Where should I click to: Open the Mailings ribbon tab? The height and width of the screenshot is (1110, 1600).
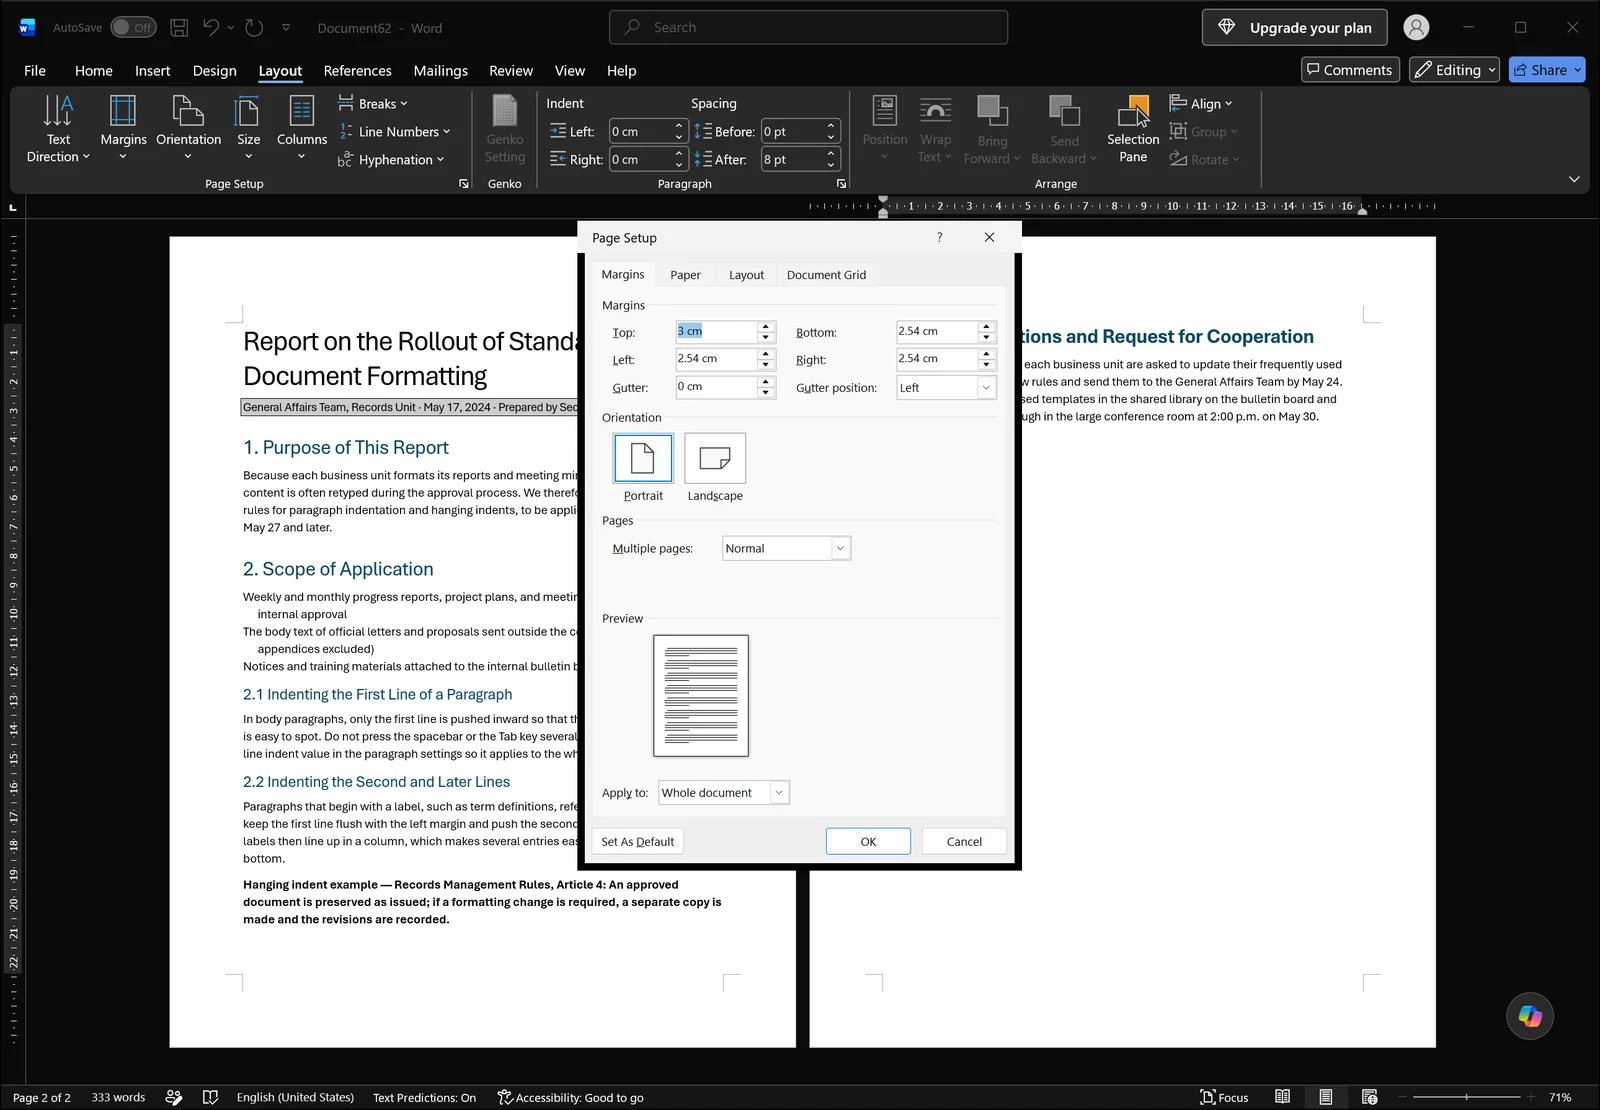[x=440, y=70]
